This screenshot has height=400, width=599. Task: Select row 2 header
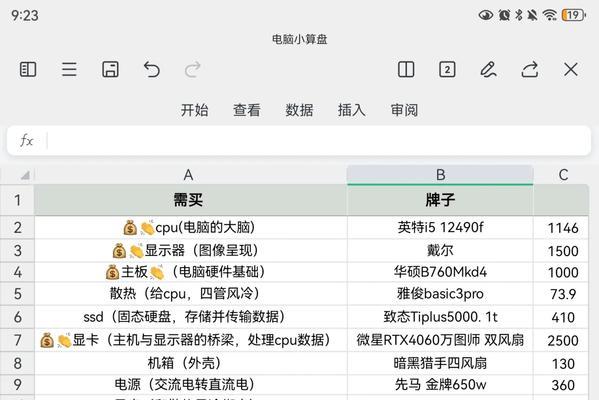pyautogui.click(x=17, y=228)
